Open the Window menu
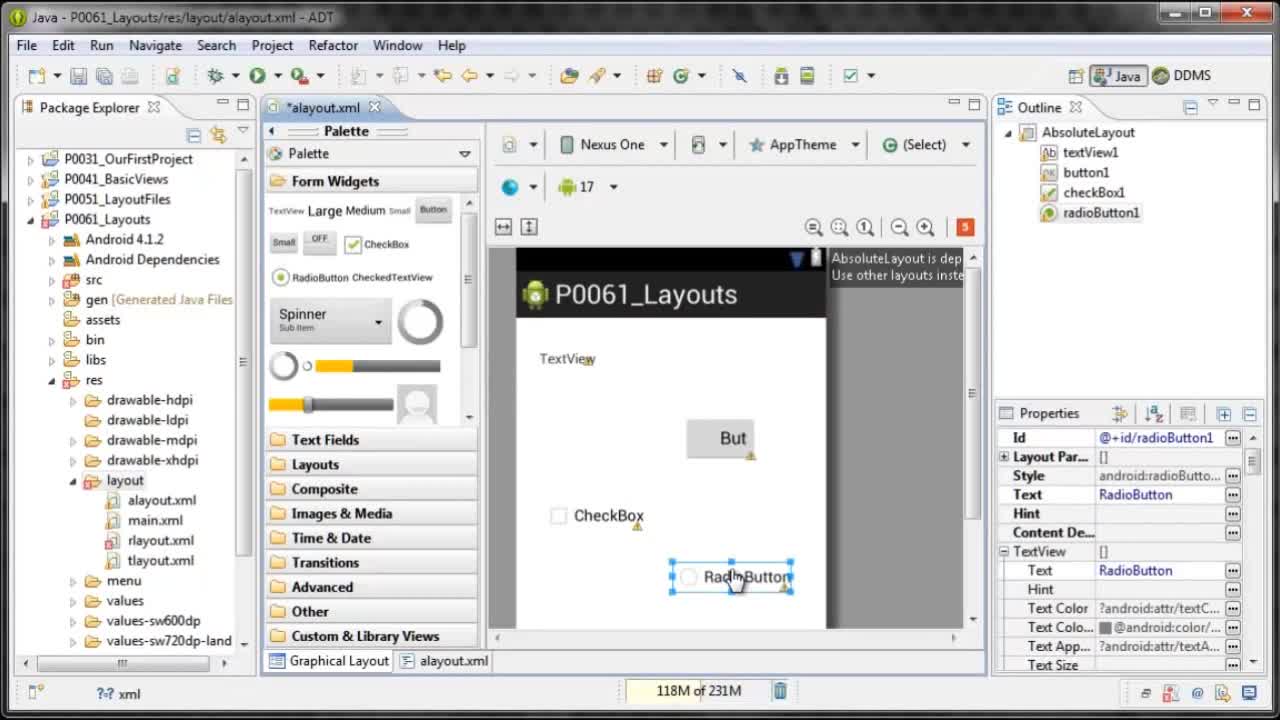 397,45
